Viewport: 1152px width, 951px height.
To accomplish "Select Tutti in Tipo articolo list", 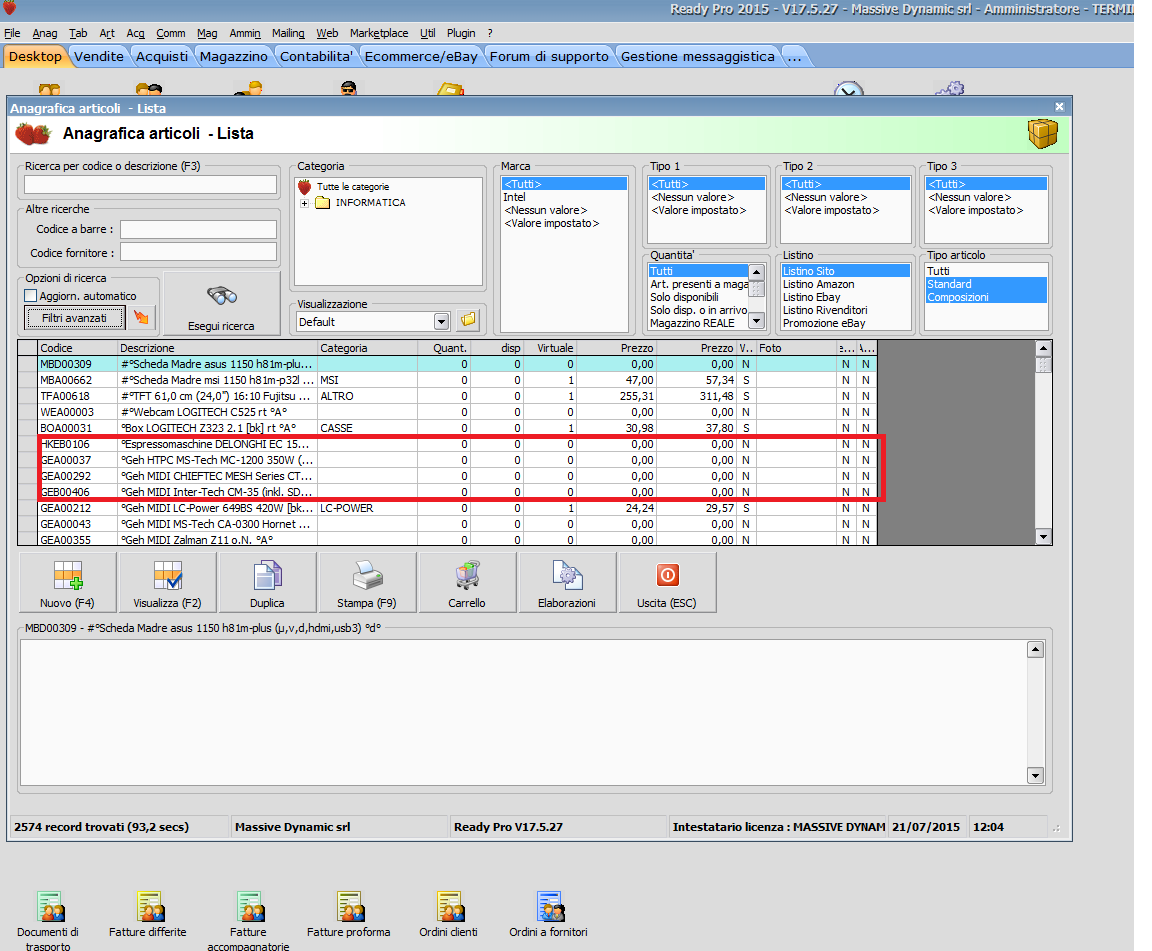I will [986, 271].
